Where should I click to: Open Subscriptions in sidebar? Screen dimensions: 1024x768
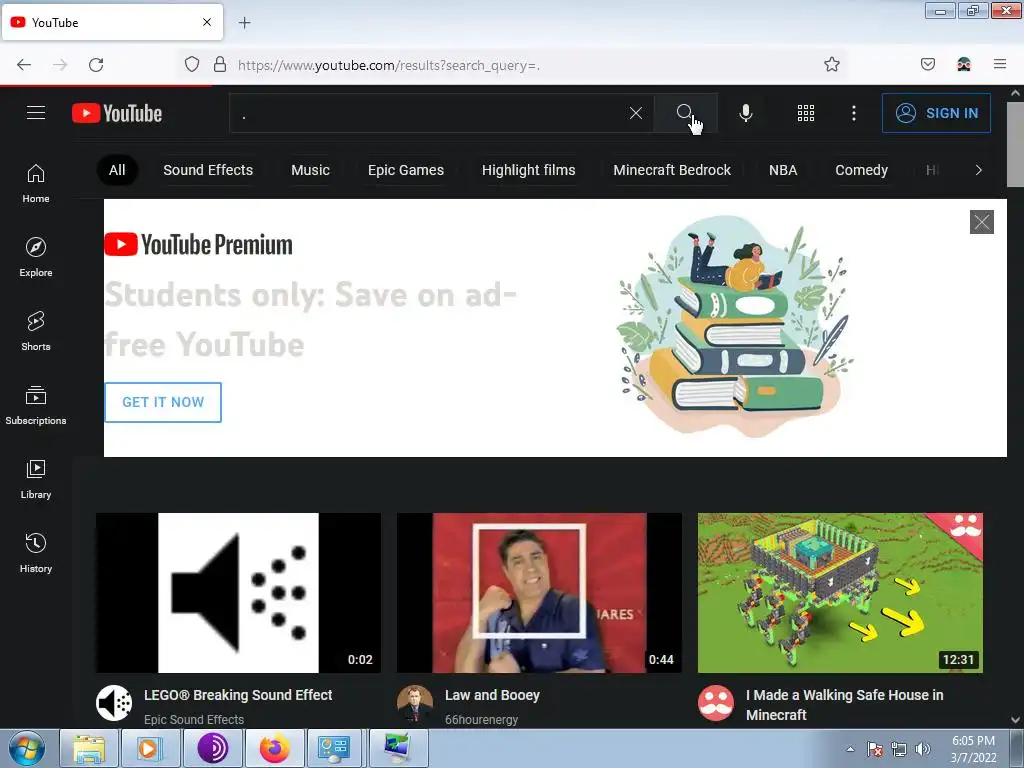pyautogui.click(x=36, y=405)
